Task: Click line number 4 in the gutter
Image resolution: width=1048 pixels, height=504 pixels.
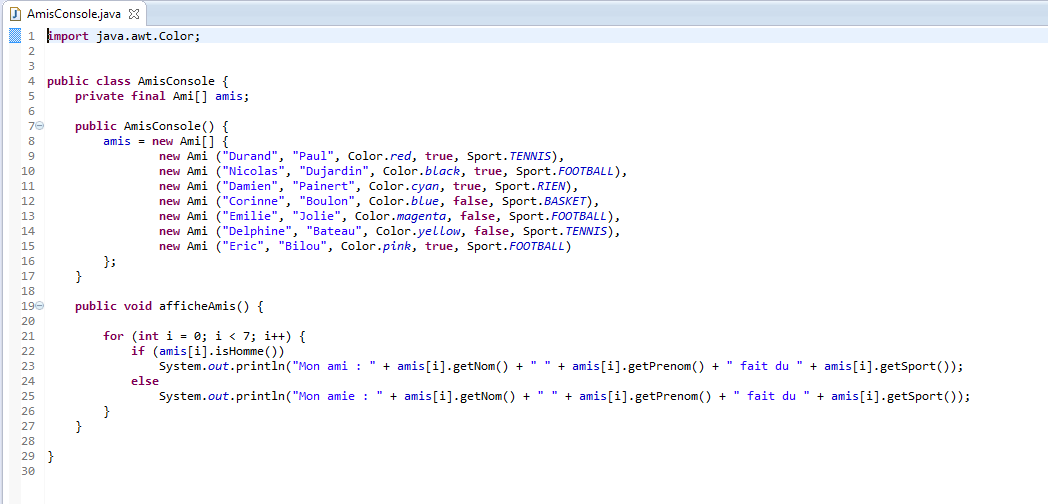Action: 32,81
